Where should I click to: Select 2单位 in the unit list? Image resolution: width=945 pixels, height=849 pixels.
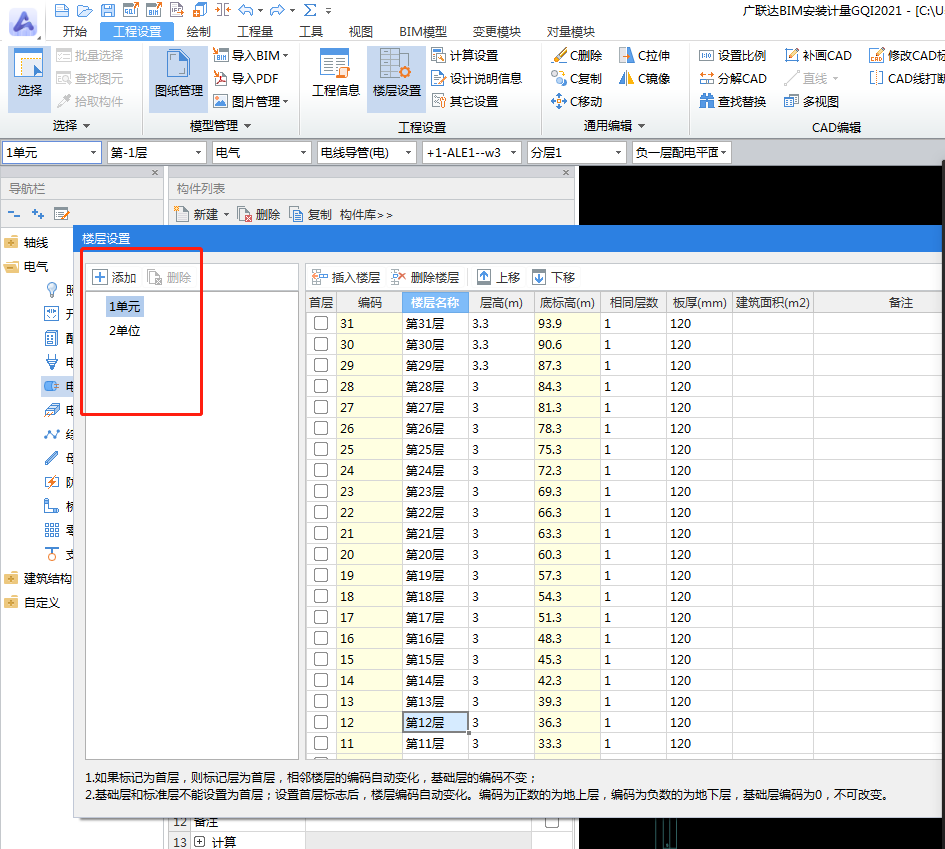[125, 330]
